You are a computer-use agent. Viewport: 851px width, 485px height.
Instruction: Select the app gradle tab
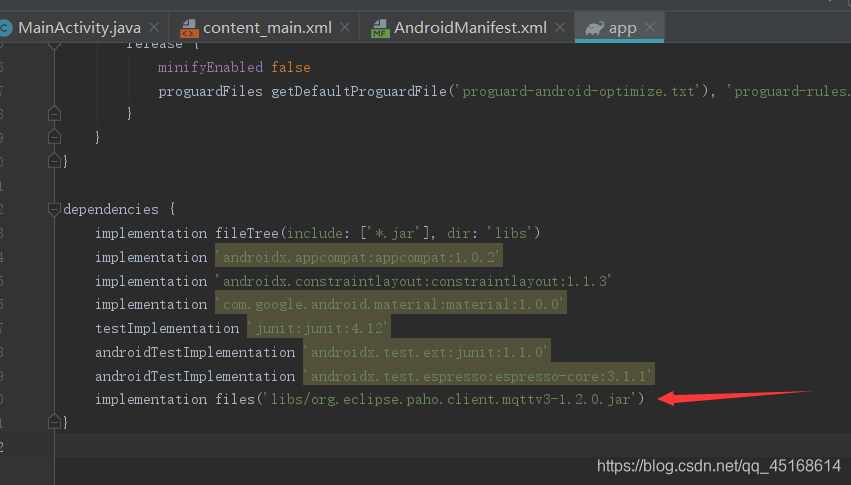pos(622,28)
